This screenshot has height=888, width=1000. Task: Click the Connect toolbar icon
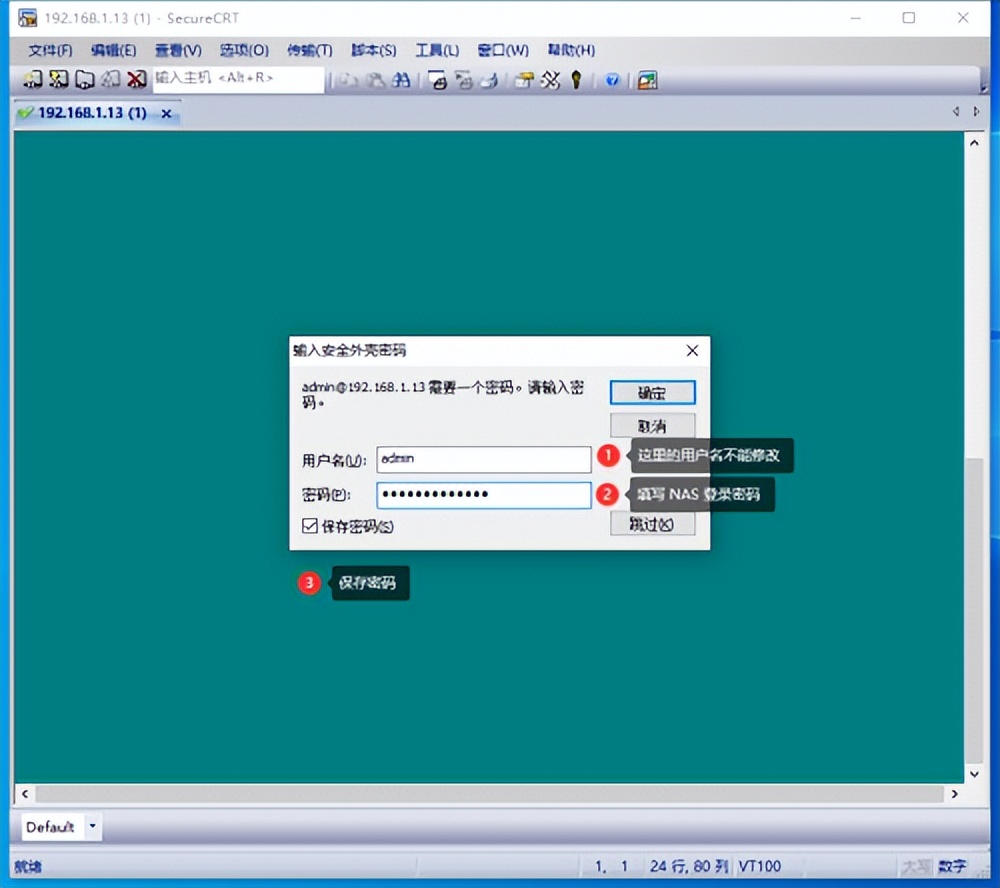(33, 80)
